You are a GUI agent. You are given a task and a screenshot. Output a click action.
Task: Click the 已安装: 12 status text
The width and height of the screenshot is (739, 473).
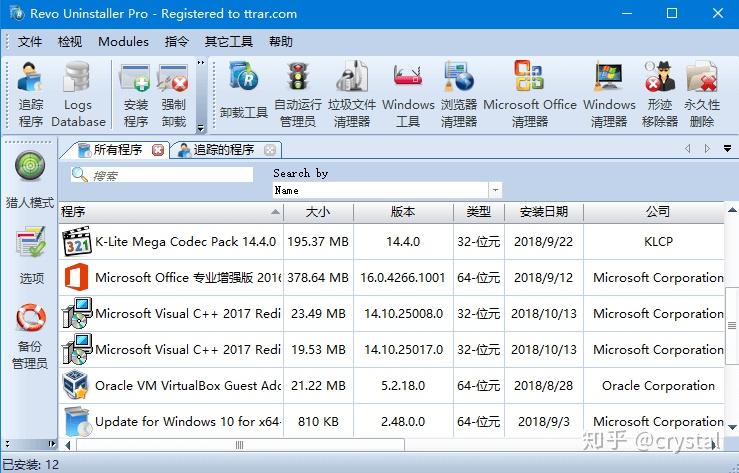(31, 465)
